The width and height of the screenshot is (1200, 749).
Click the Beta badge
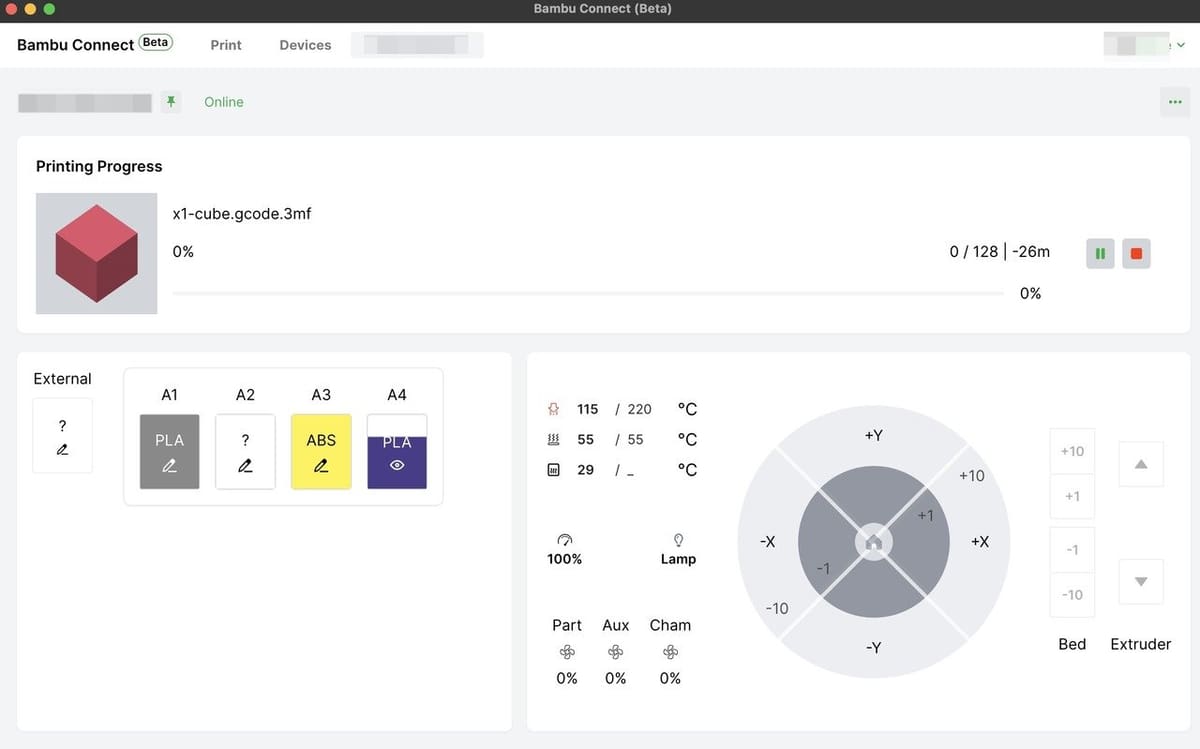click(x=156, y=42)
